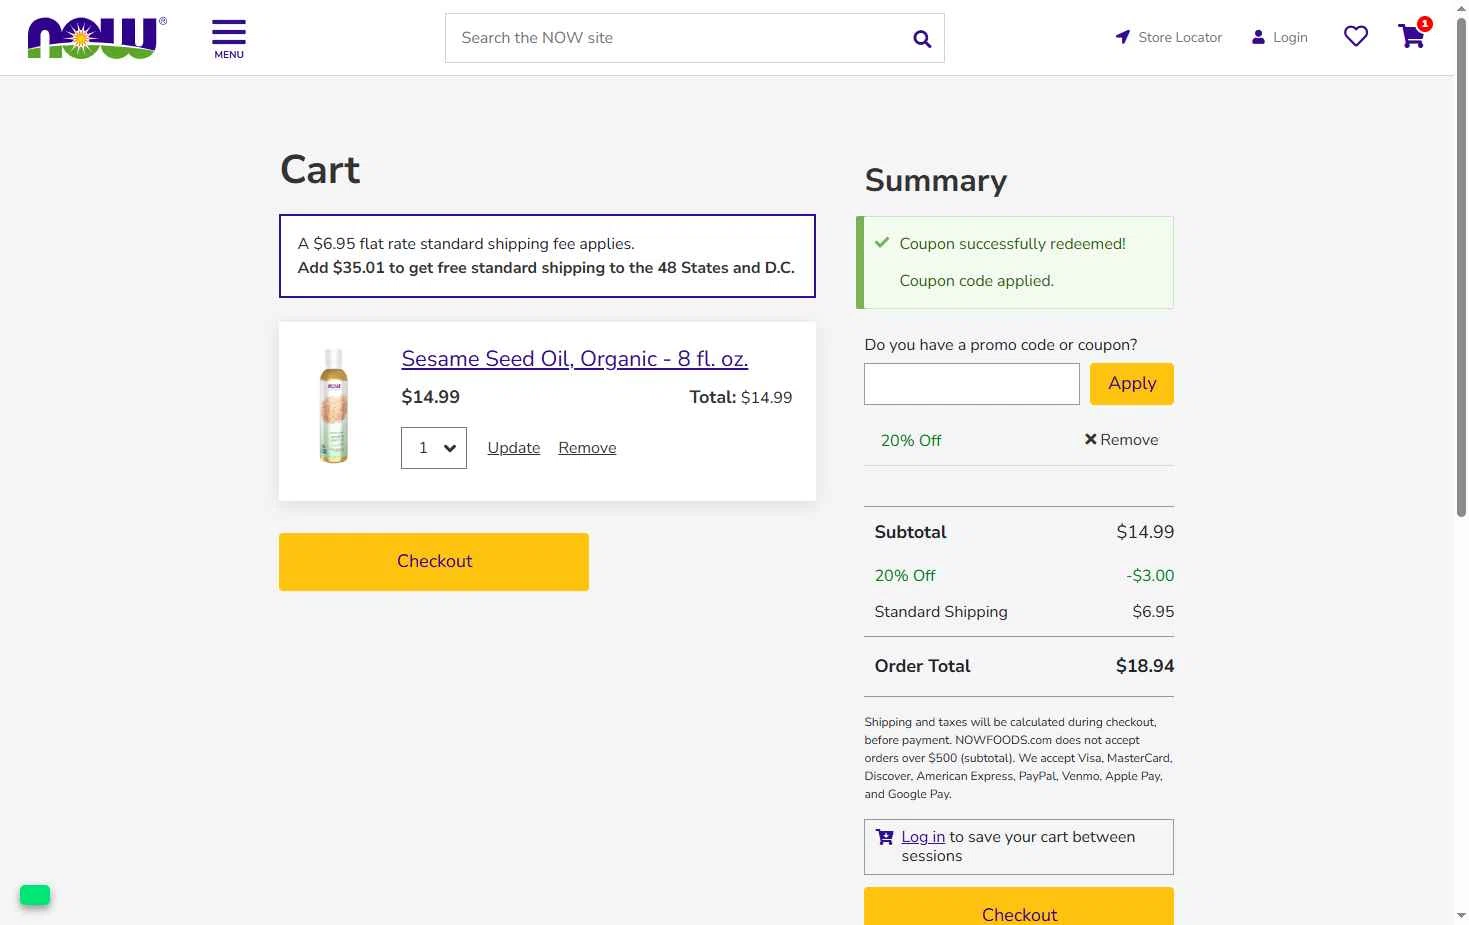The width and height of the screenshot is (1469, 925).
Task: Click the search magnifier icon
Action: (922, 39)
